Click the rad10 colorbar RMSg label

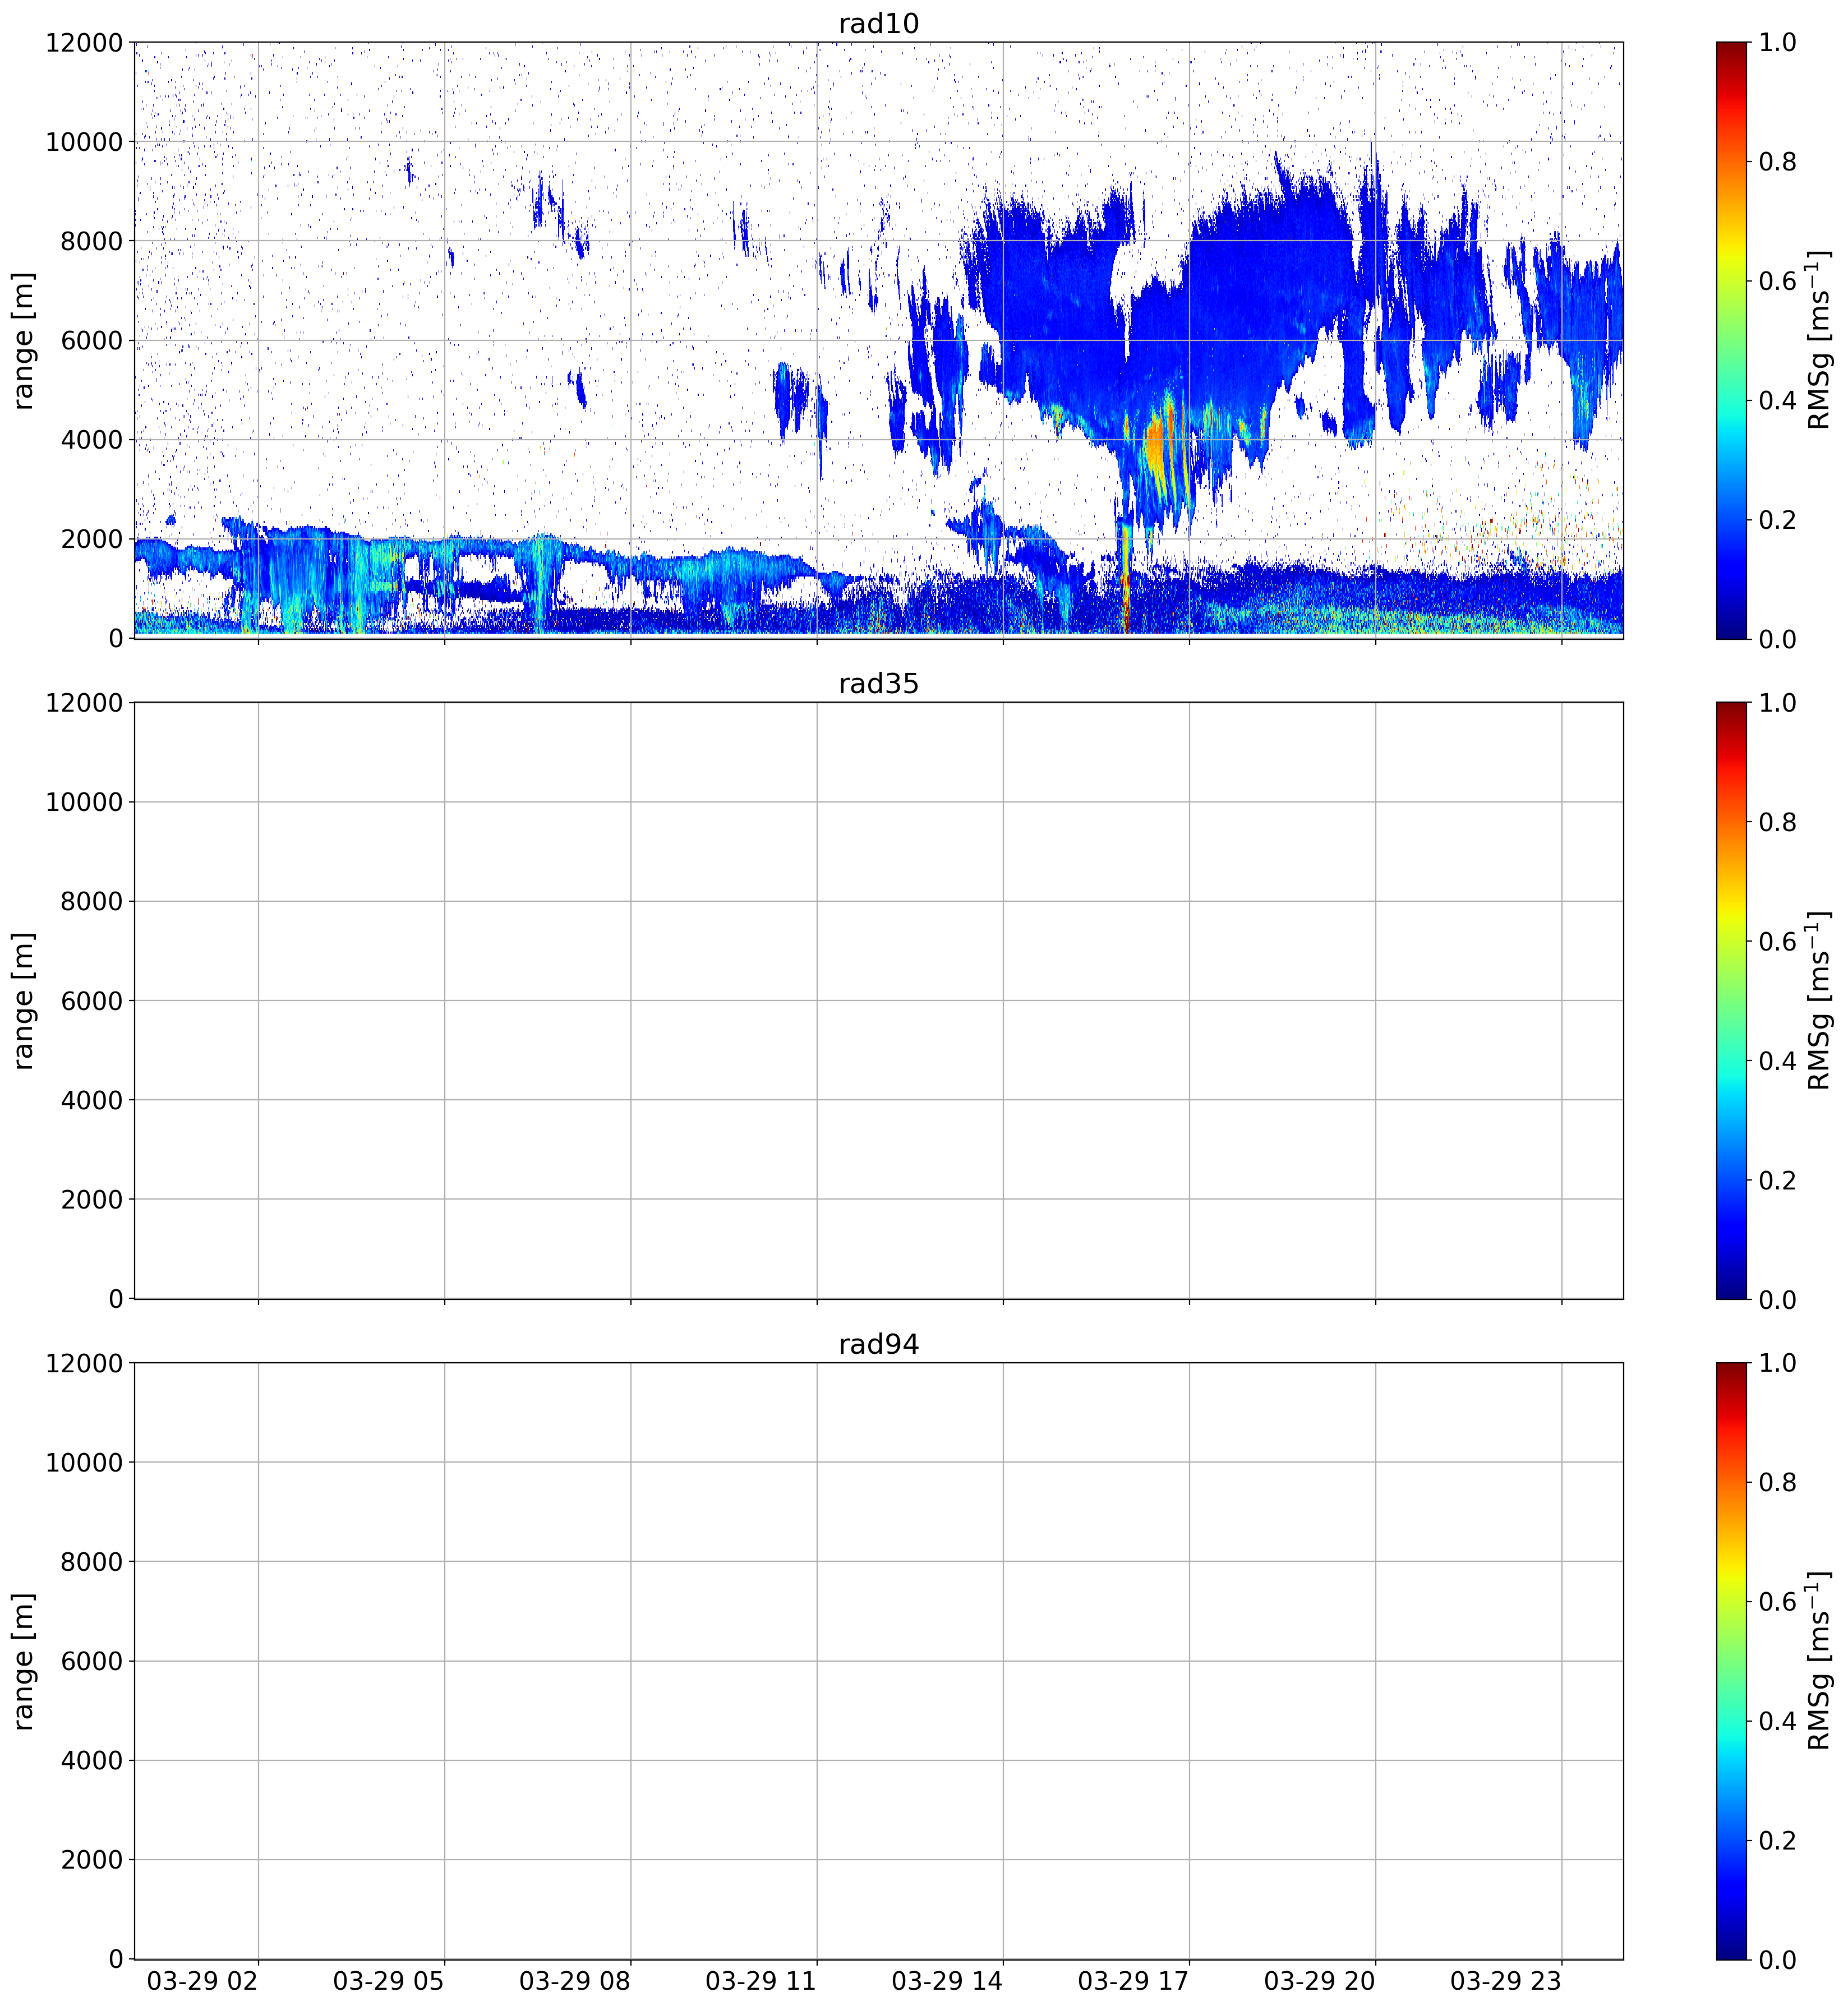pyautogui.click(x=1820, y=340)
